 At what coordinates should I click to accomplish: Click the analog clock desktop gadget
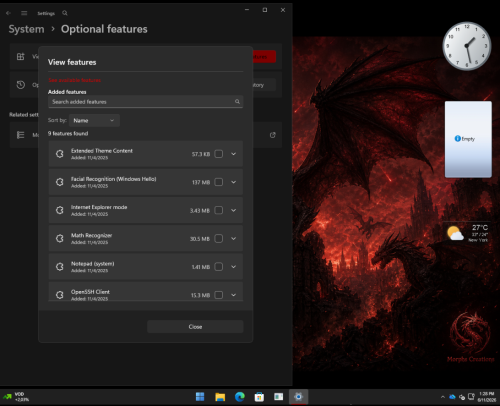467,46
